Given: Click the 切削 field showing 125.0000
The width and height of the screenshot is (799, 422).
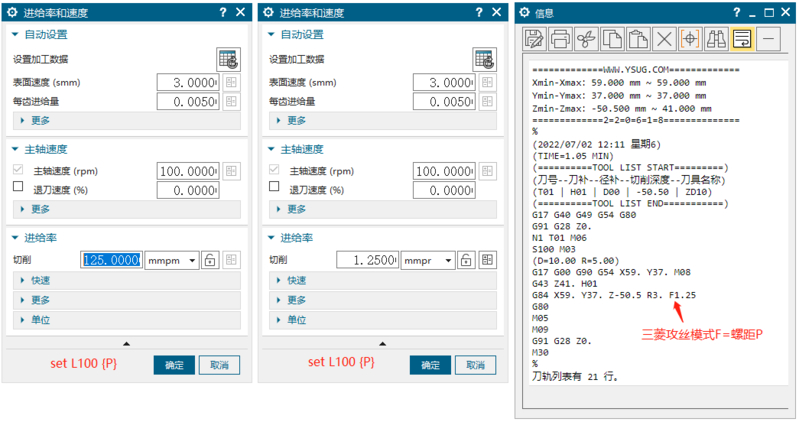Looking at the screenshot, I should click(112, 260).
